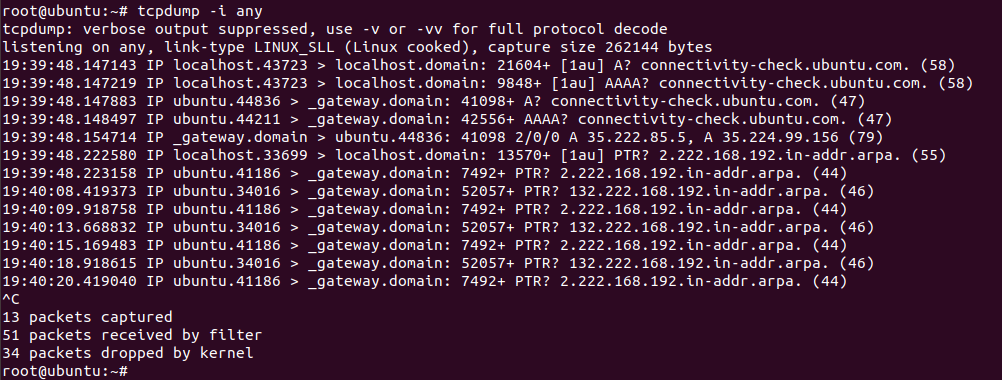Click the tcpdump -i any command text
Image resolution: width=1002 pixels, height=380 pixels.
pos(200,11)
